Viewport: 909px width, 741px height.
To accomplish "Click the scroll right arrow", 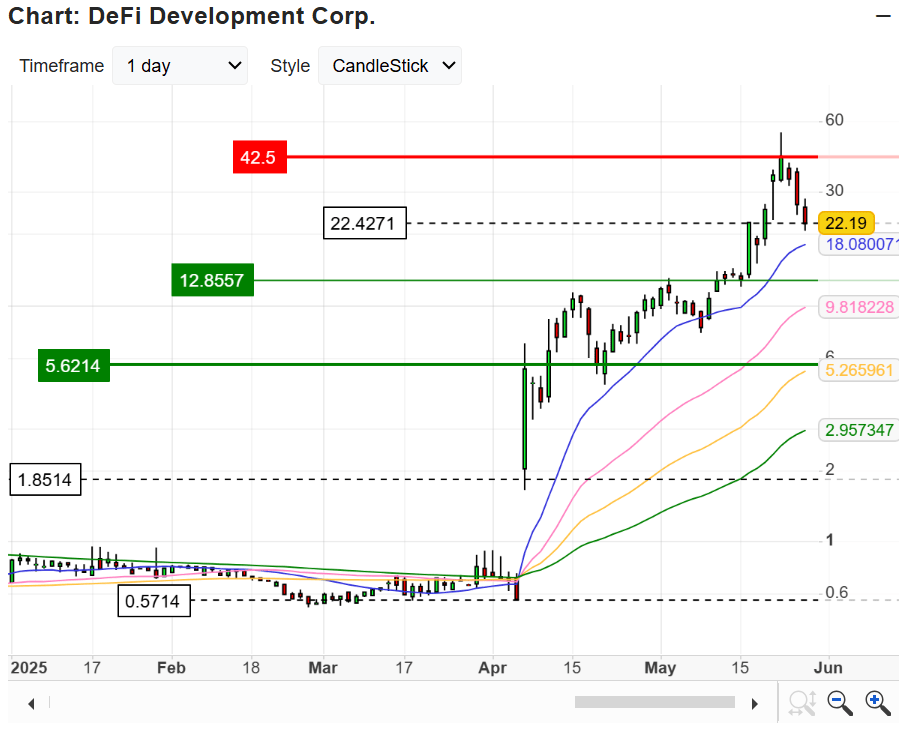I will [x=754, y=704].
